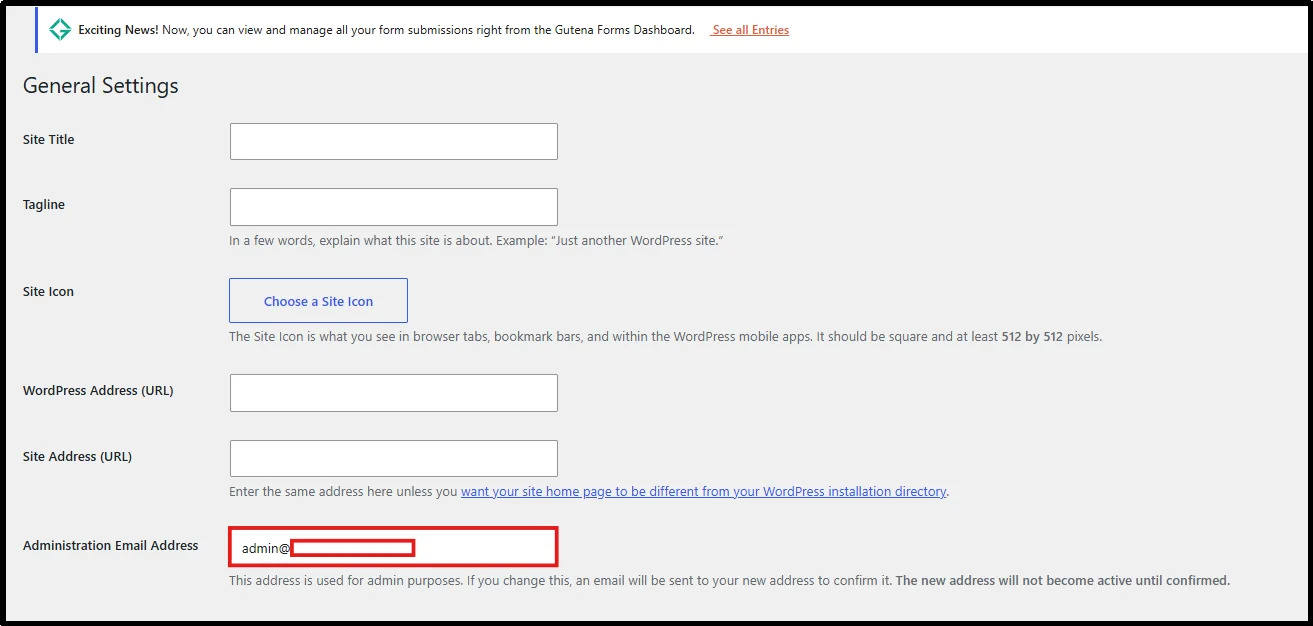Click the Site Icon label

tap(49, 292)
